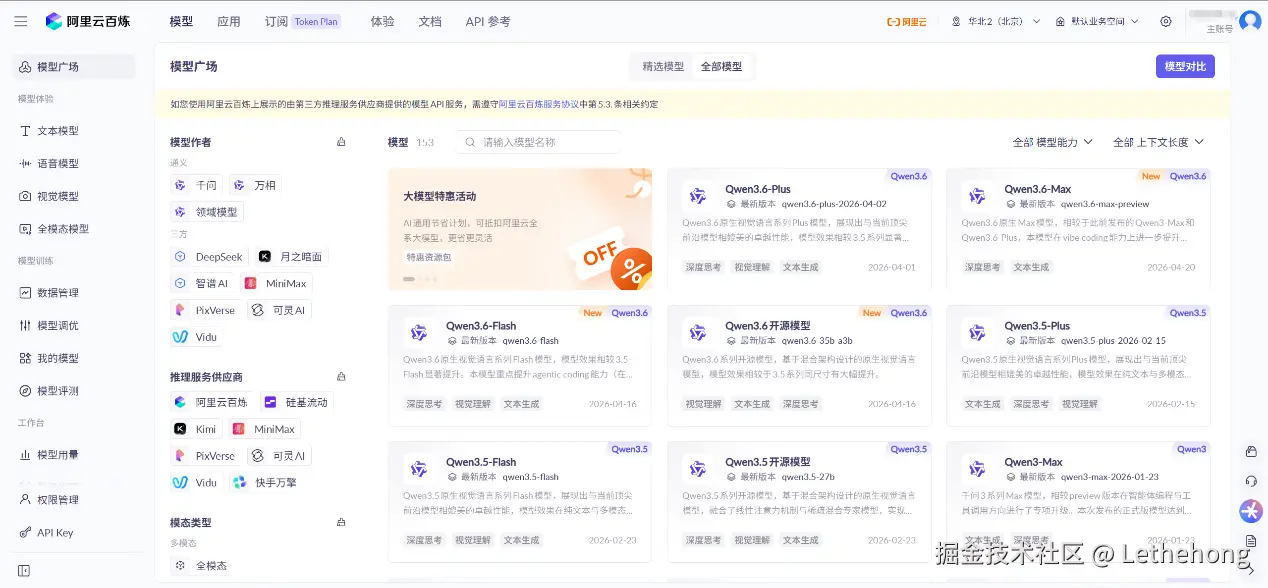Screen dimensions: 1268x588
Task: Click the pin icon beside 模型作者
Action: click(x=341, y=142)
